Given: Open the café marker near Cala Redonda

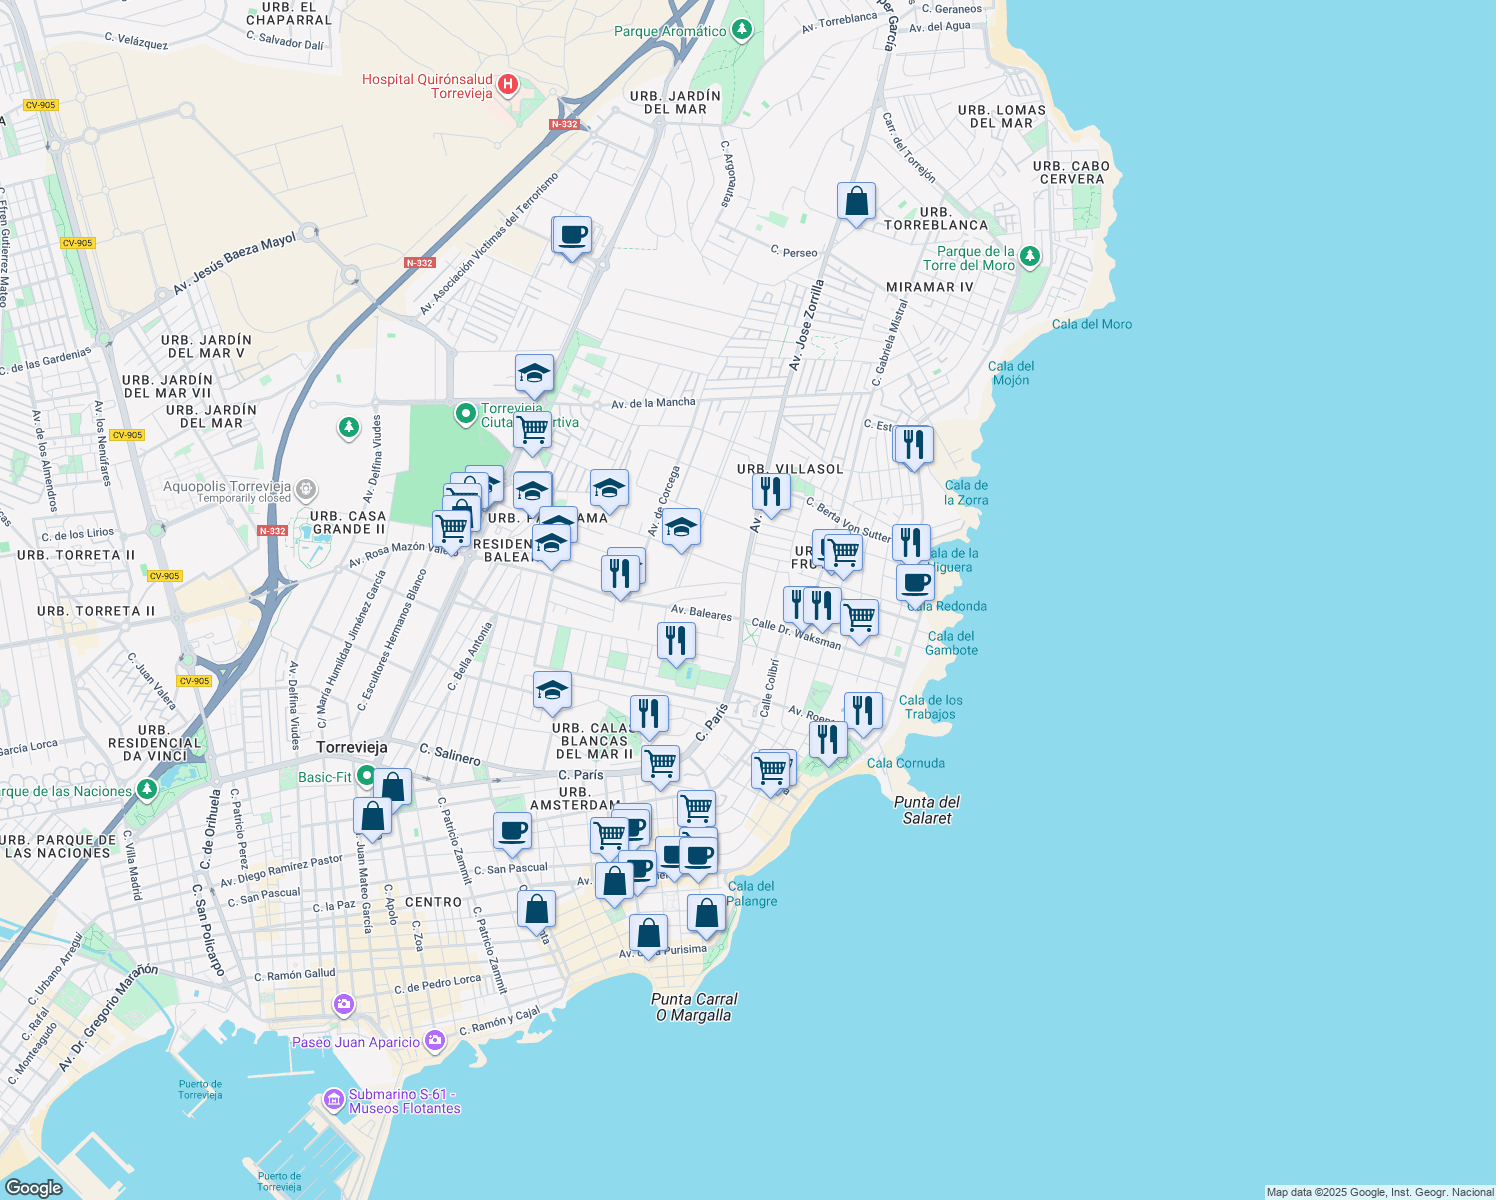Looking at the screenshot, I should [x=913, y=581].
